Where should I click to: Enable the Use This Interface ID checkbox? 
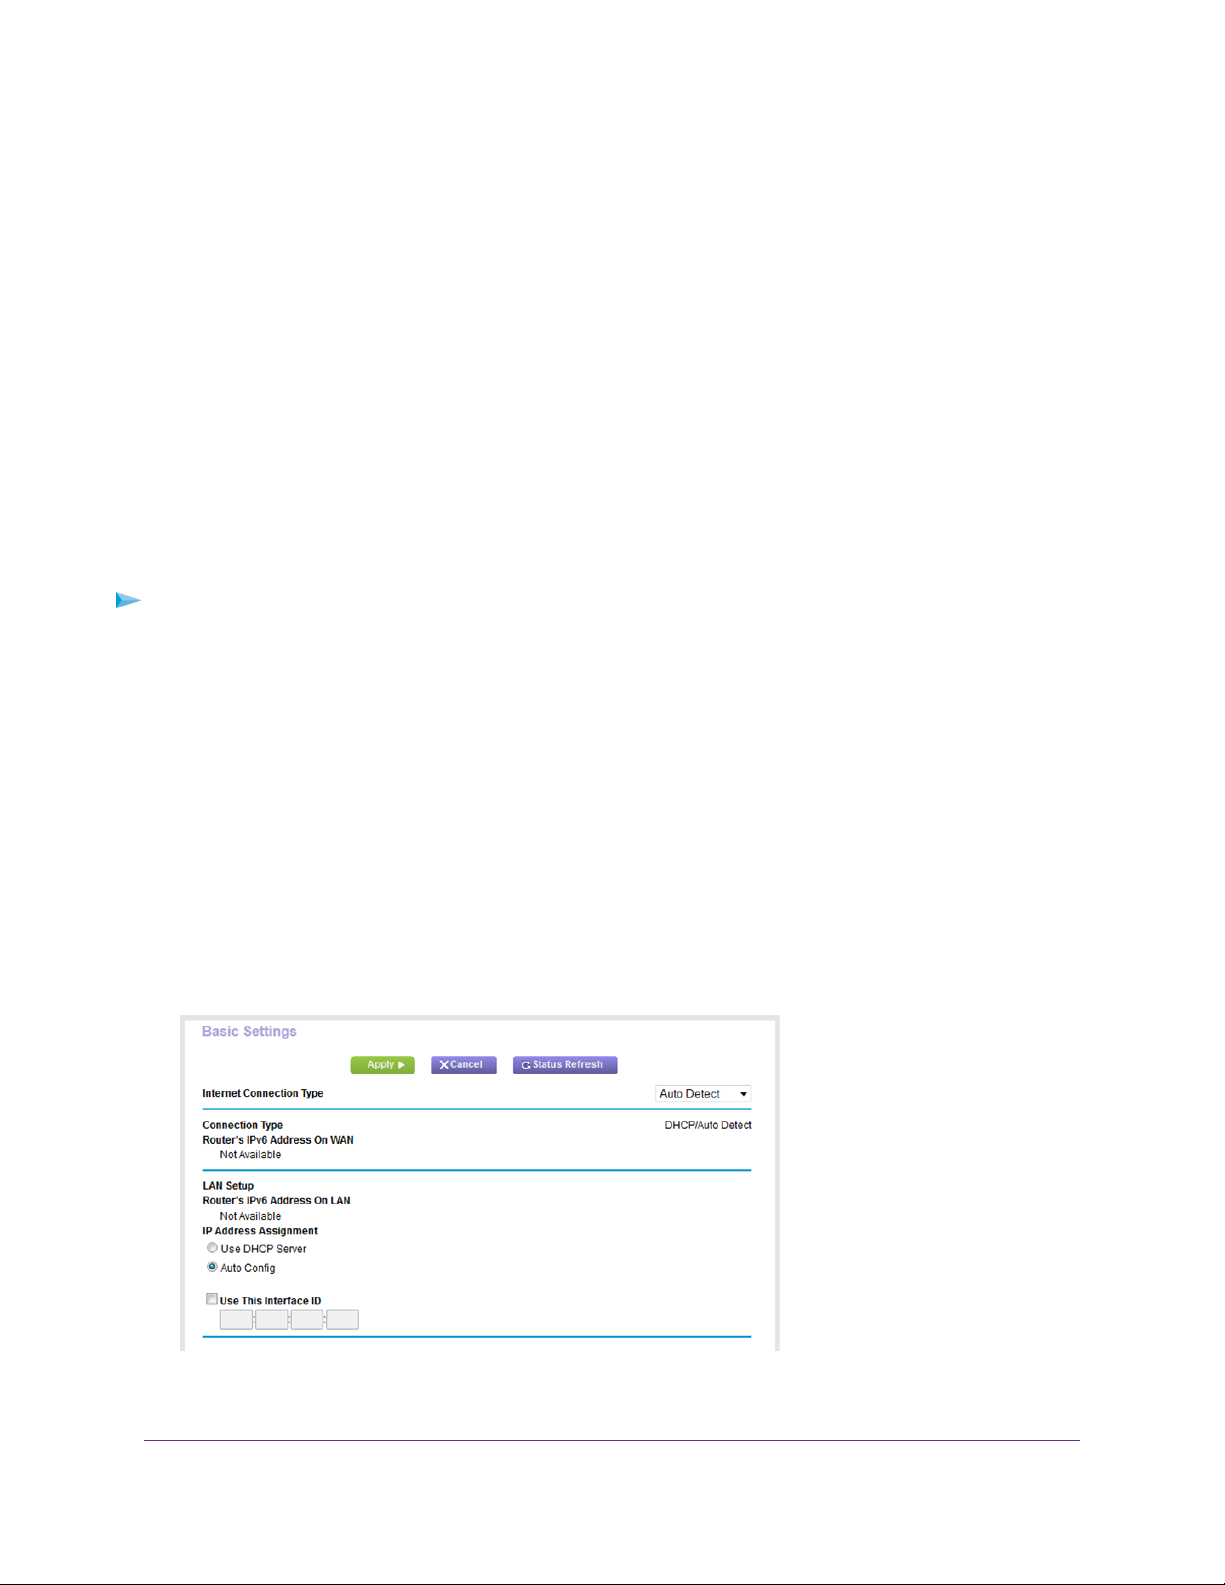pos(212,1299)
